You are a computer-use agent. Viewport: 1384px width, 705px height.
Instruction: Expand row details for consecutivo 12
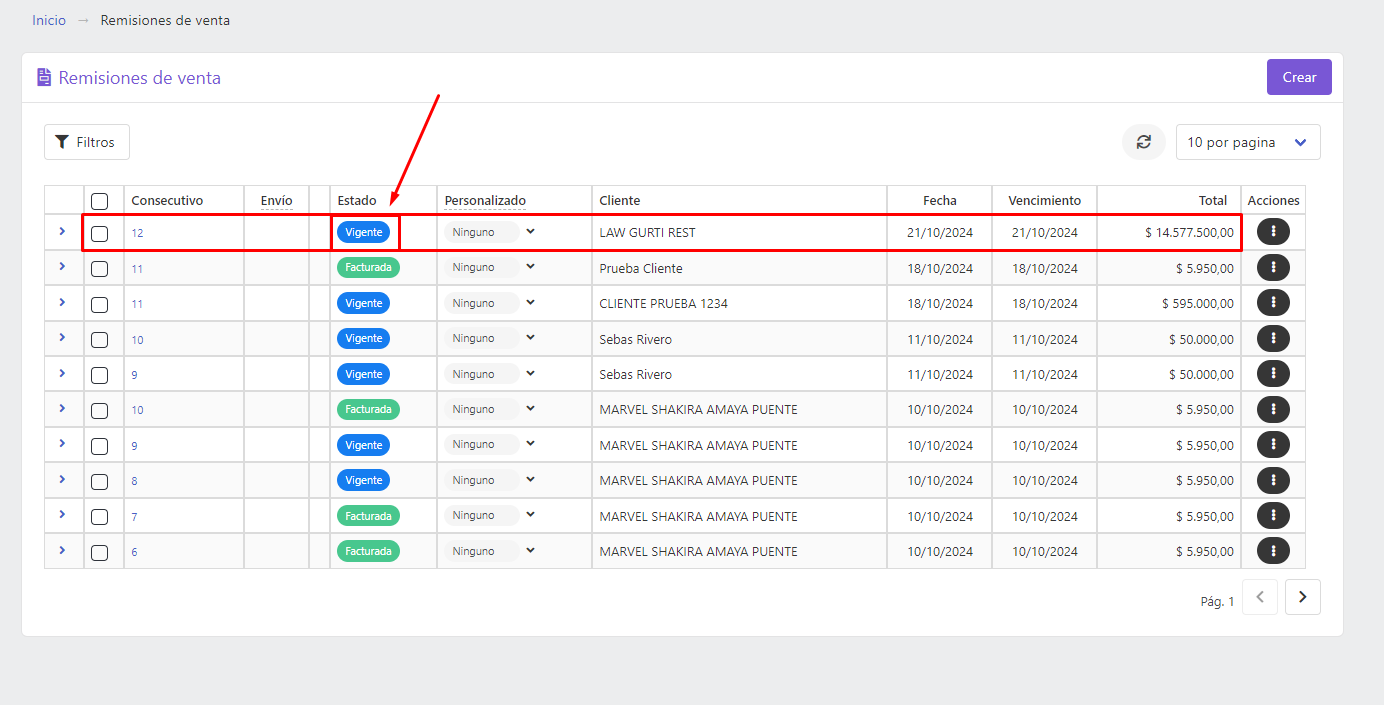point(62,231)
